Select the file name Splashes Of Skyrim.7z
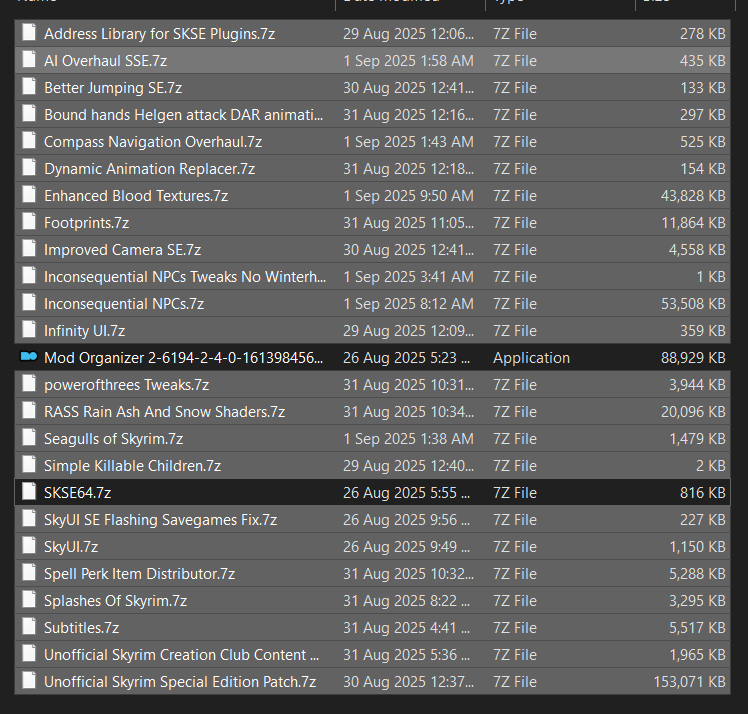The width and height of the screenshot is (748, 714). pos(115,601)
